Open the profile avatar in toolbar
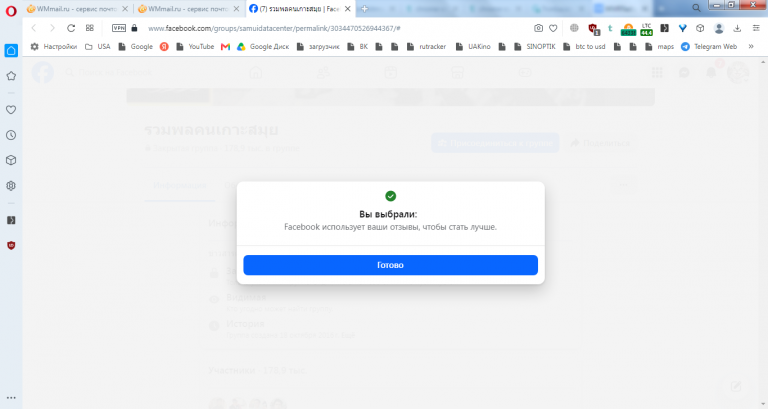Image resolution: width=768 pixels, height=409 pixels. pyautogui.click(x=719, y=28)
